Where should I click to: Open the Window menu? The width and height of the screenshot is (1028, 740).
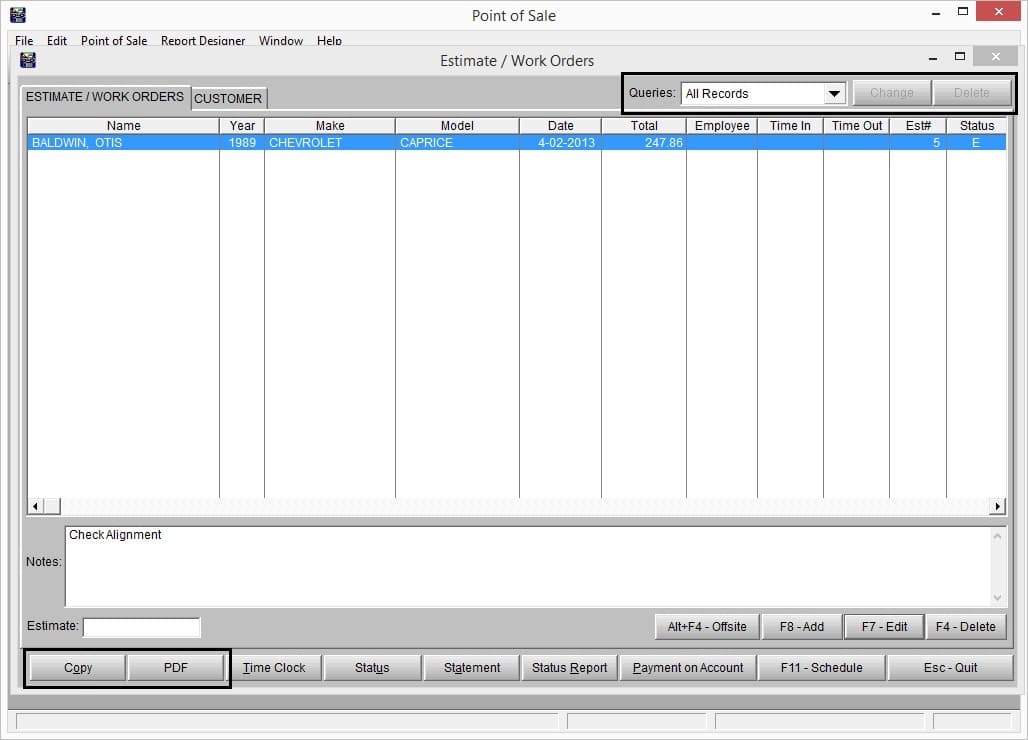click(x=281, y=41)
